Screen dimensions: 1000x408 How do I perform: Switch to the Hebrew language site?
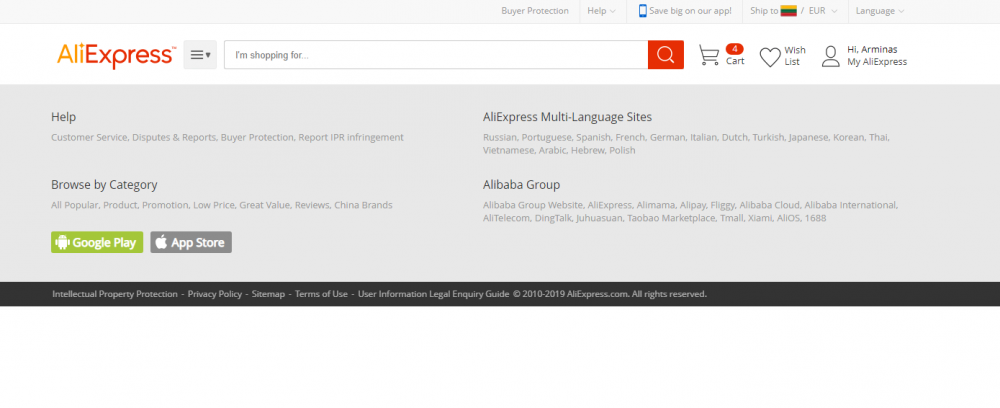587,150
